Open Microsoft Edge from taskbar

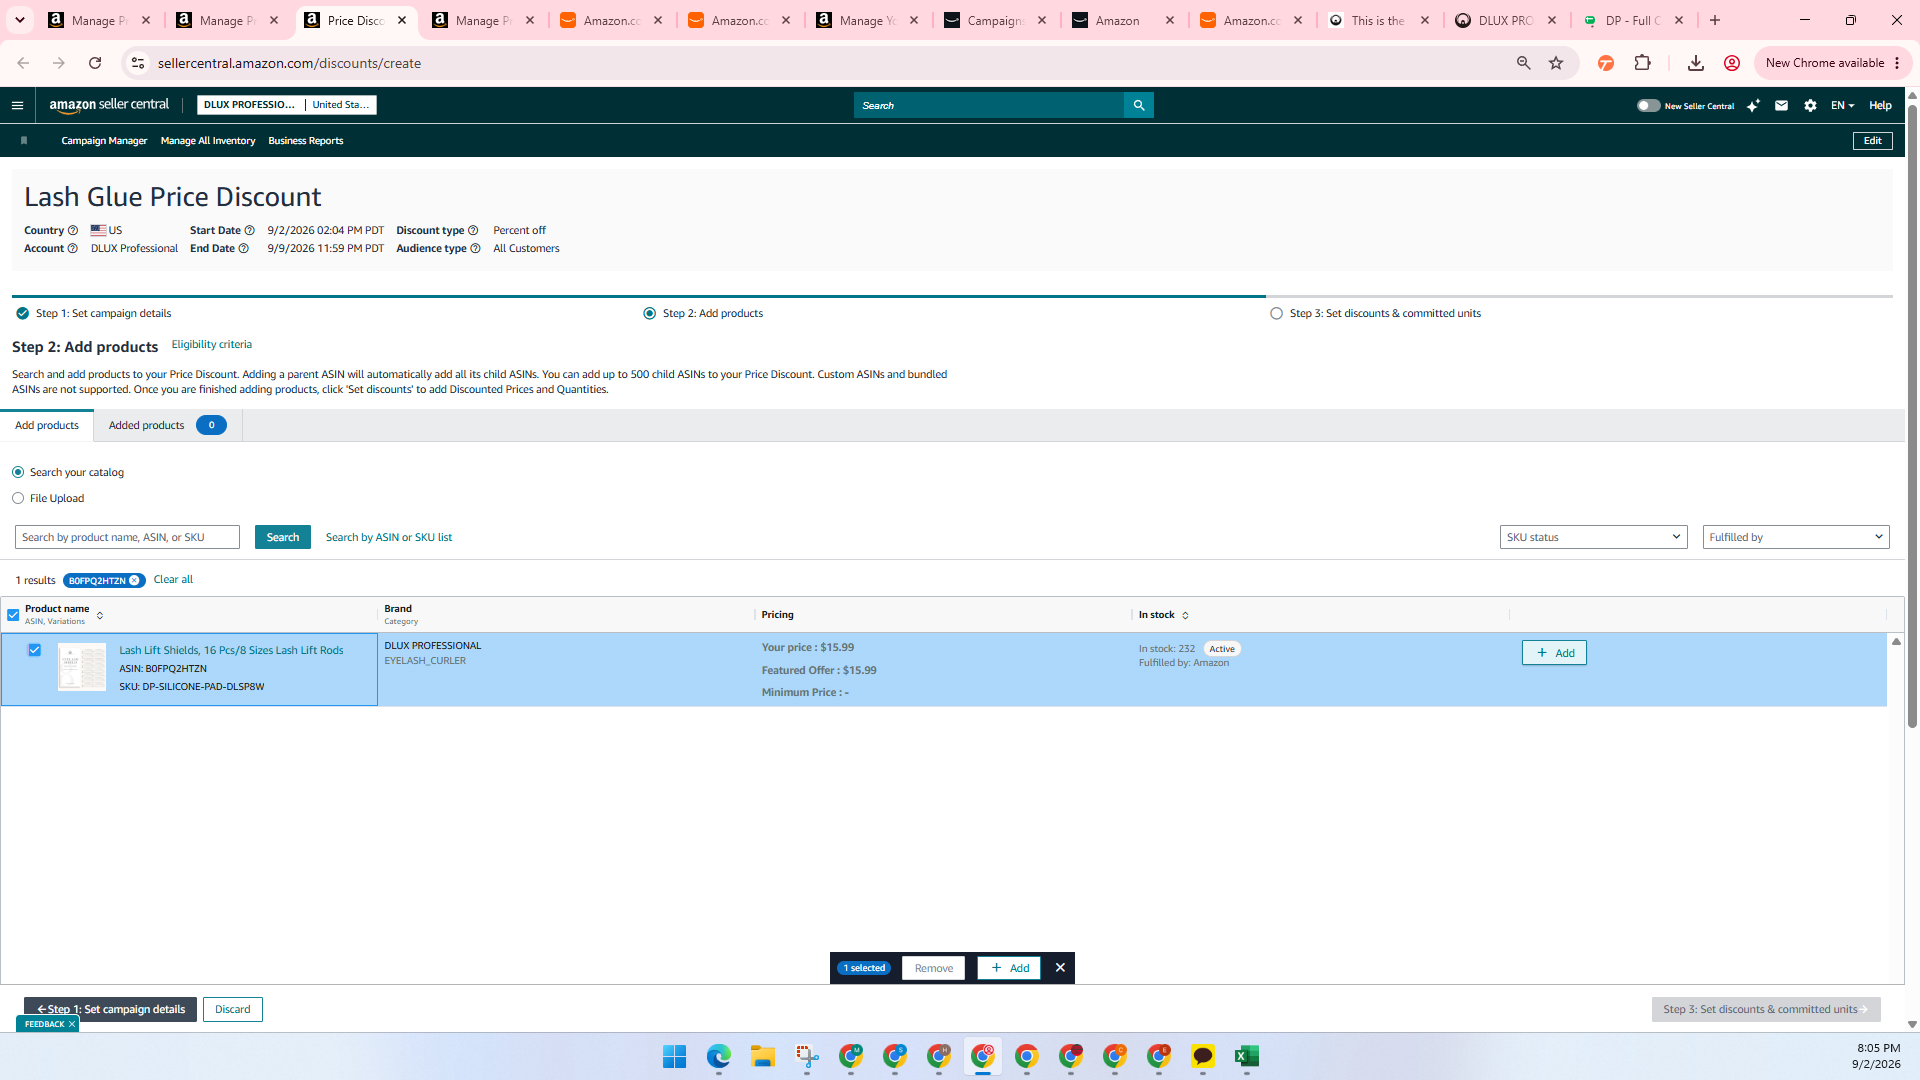[x=719, y=1056]
